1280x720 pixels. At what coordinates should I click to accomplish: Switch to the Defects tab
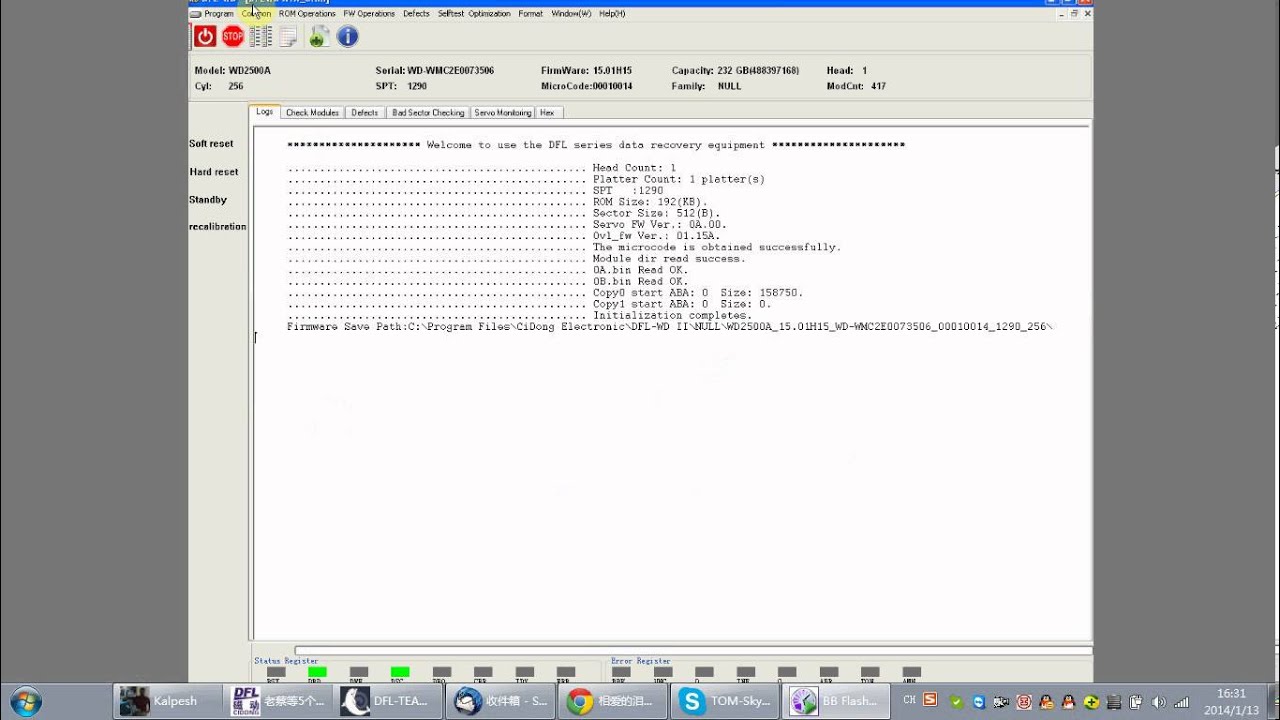365,113
